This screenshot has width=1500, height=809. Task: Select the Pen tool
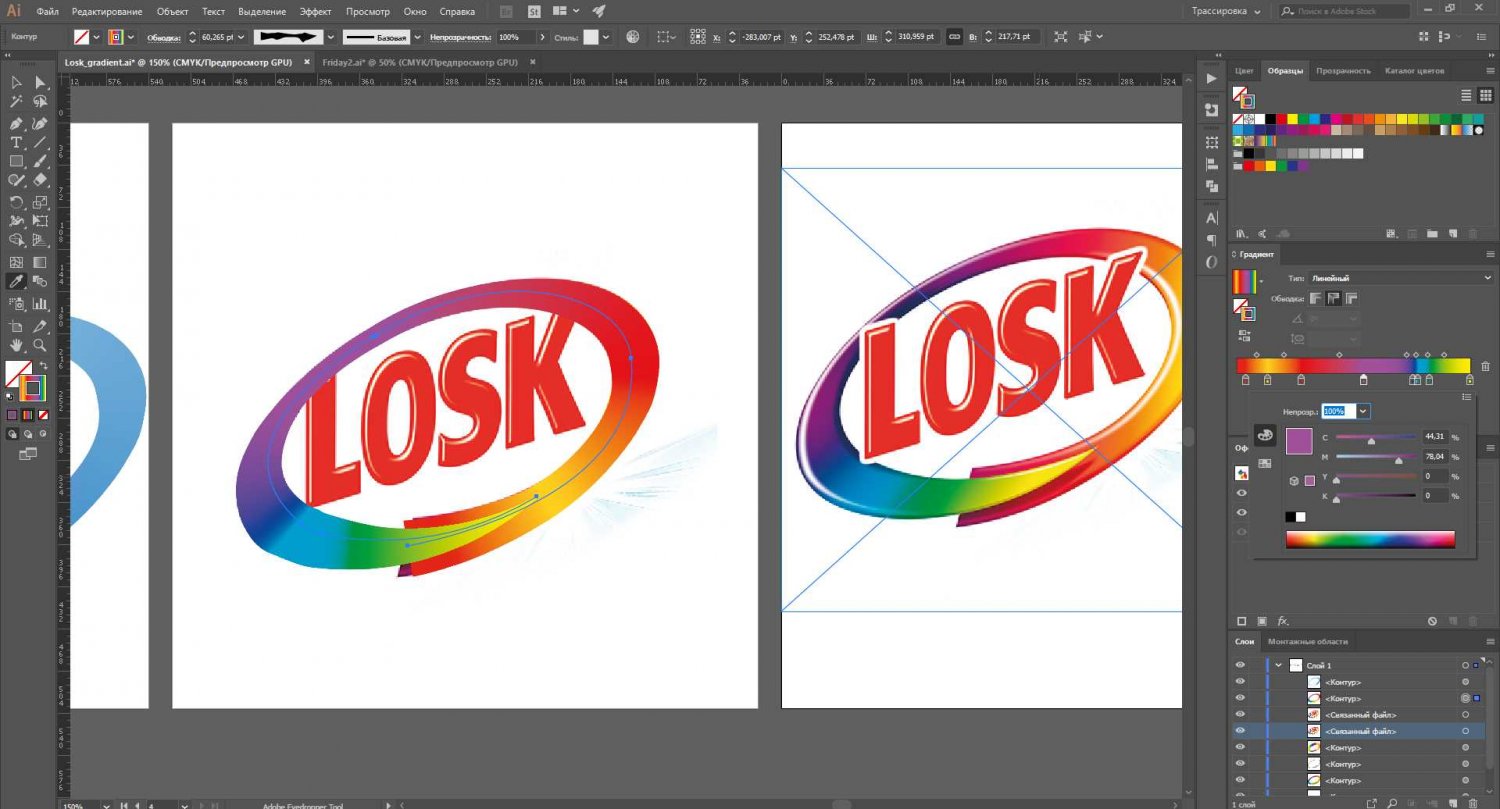(x=17, y=124)
